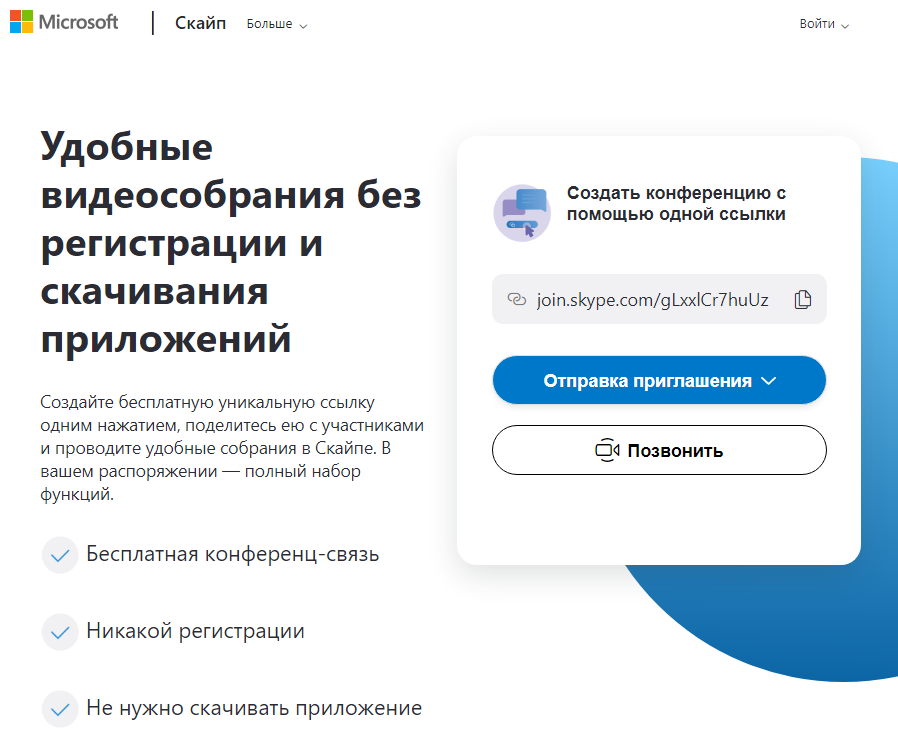This screenshot has height=738, width=898.
Task: Expand the Больше dropdown menu
Action: pos(277,24)
